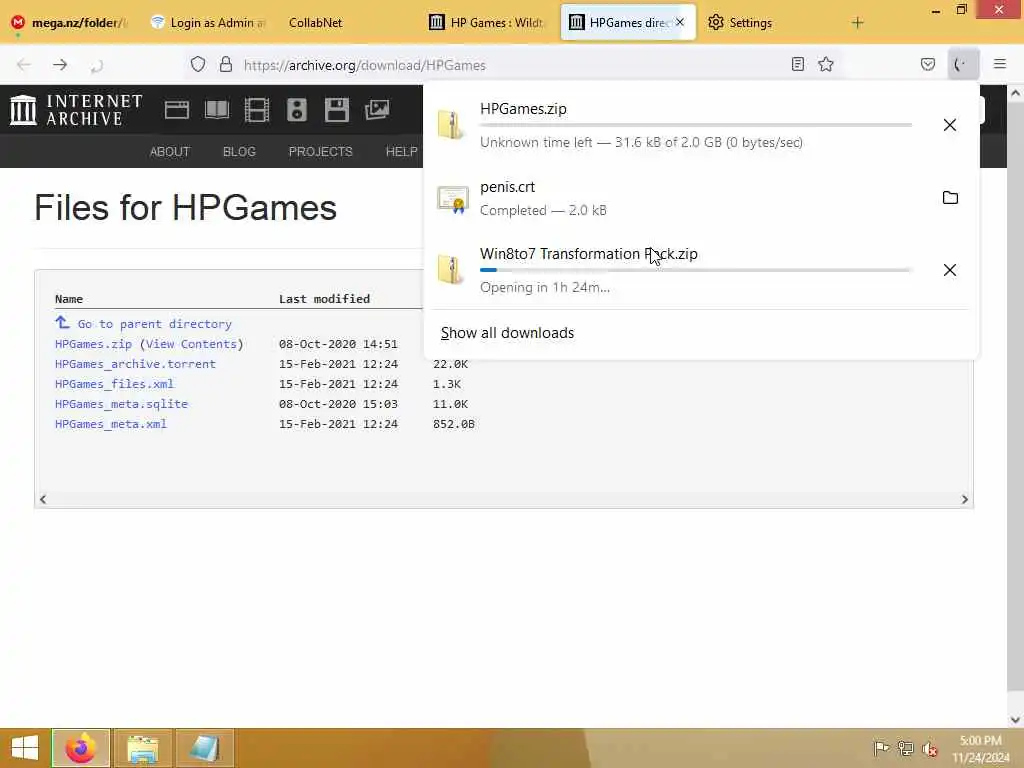Toggle the Firefox downloads panel button
1024x768 pixels.
963,64
